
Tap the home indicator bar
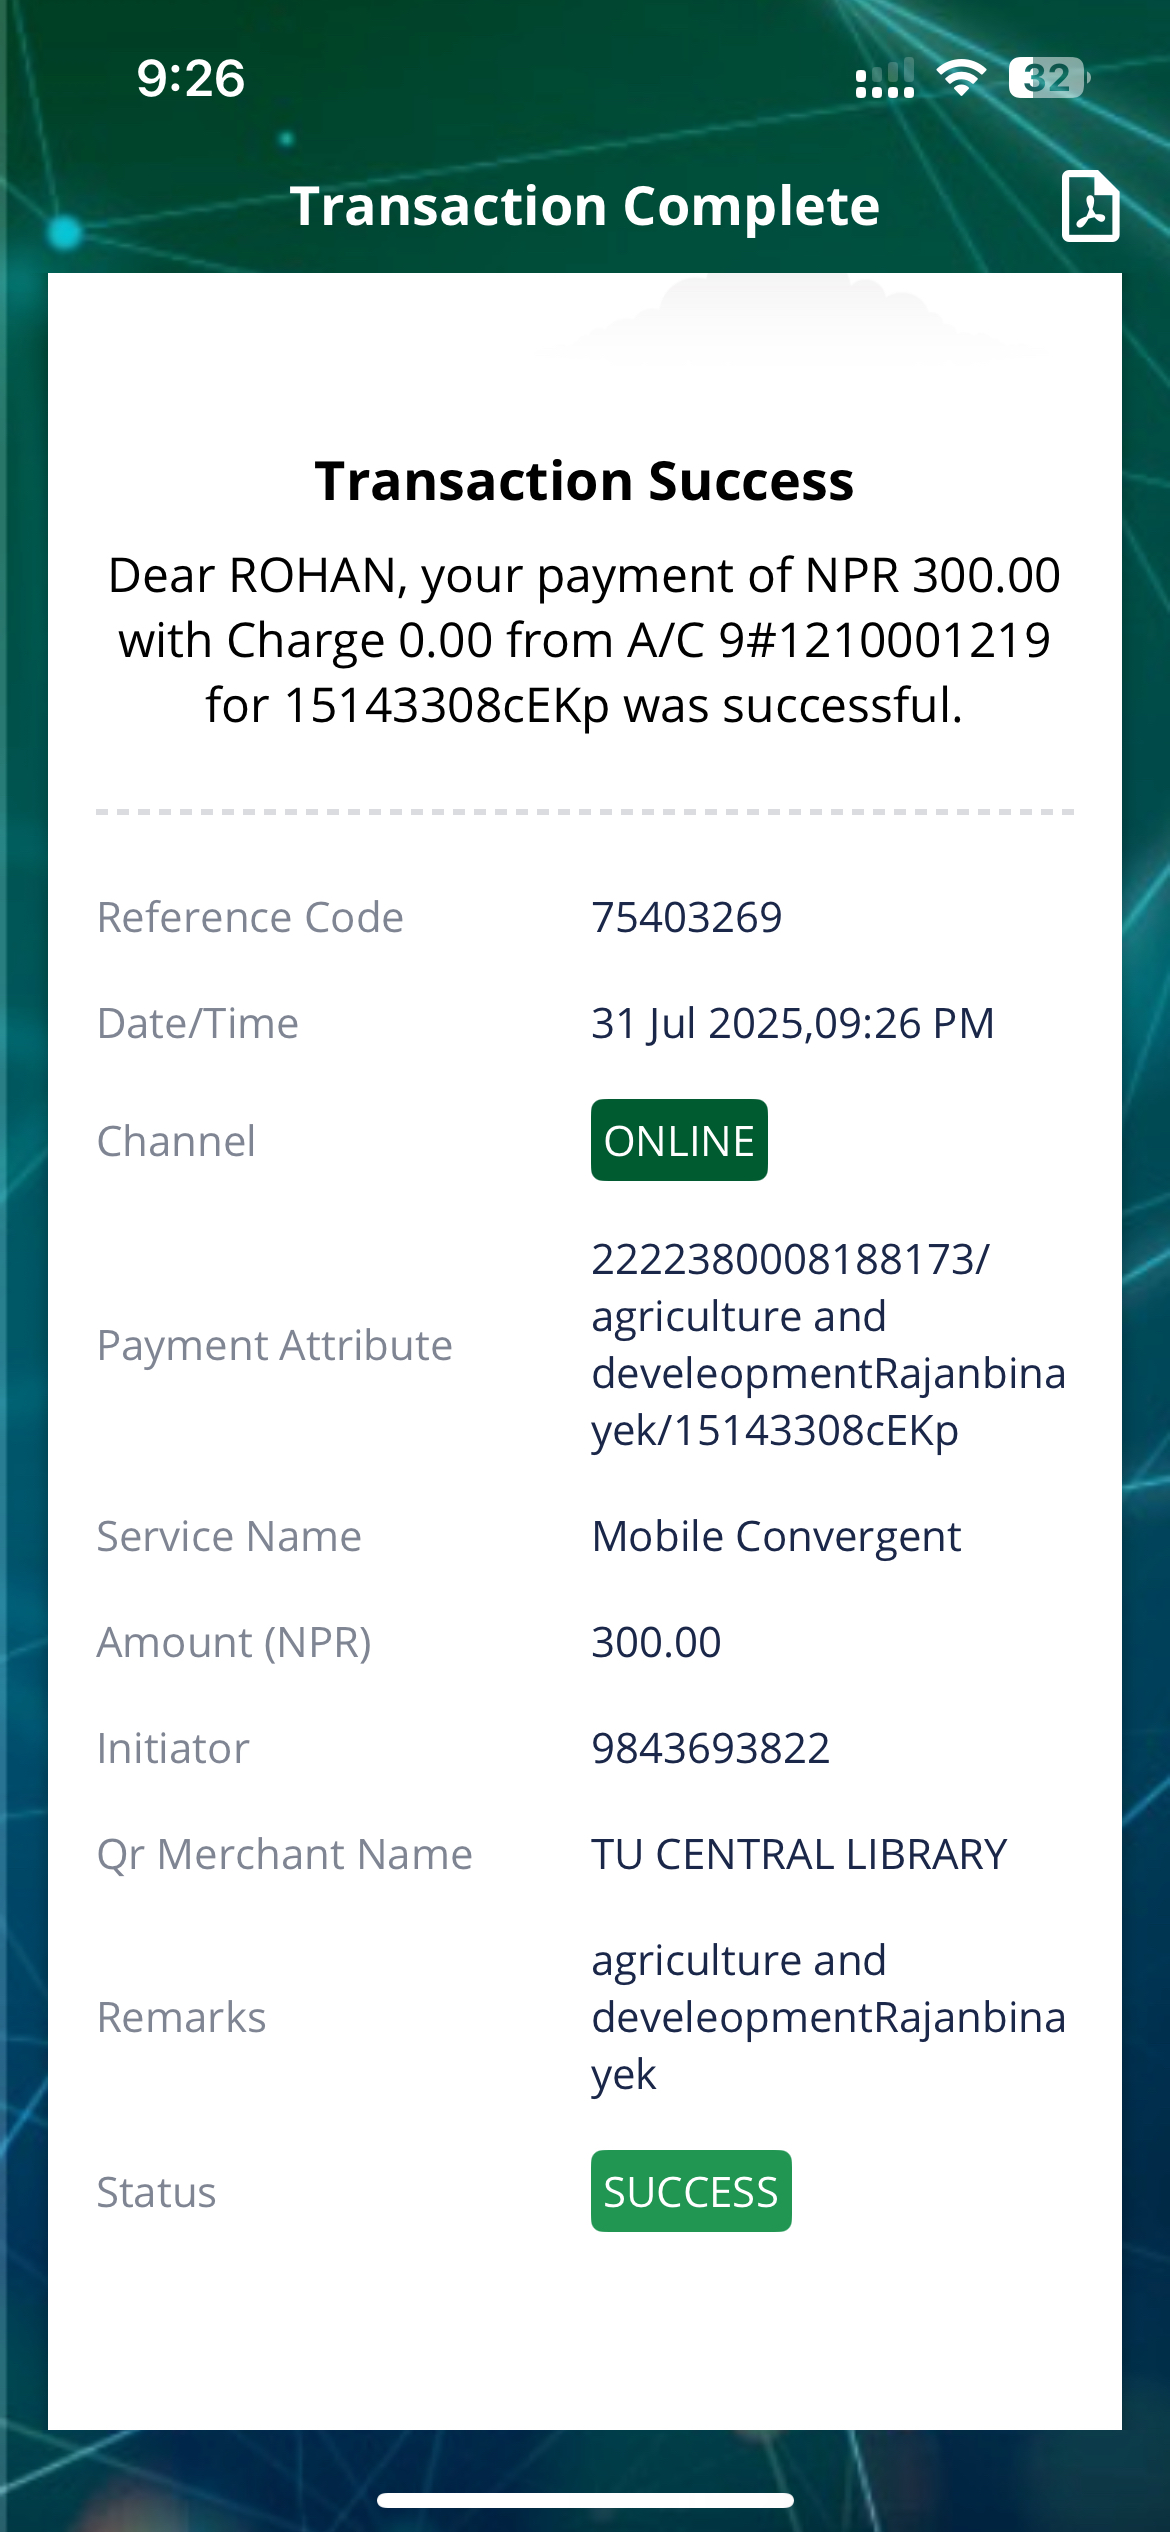click(x=585, y=2500)
